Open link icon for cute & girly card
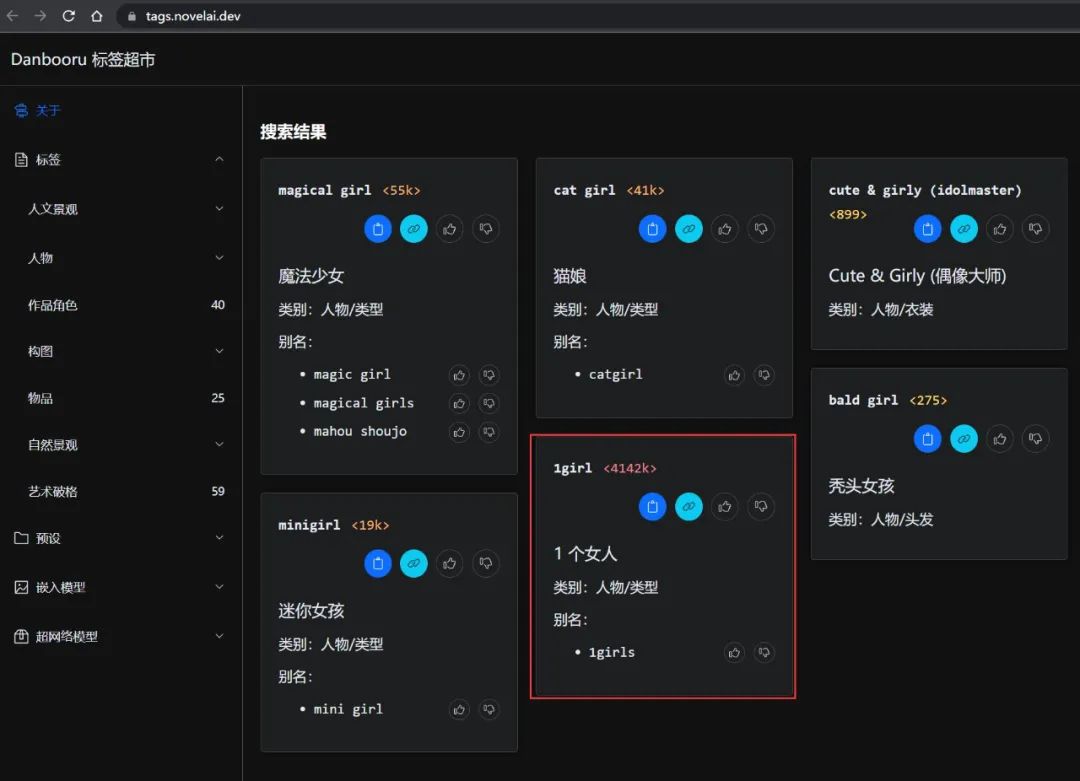 coord(964,229)
